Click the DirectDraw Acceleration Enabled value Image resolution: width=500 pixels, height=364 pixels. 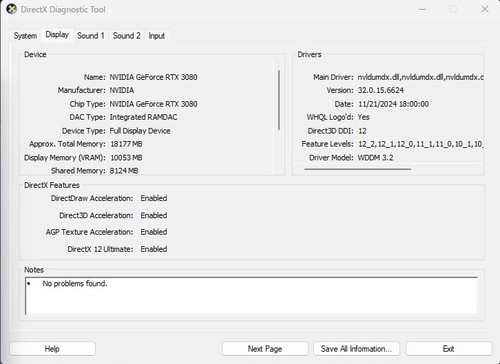pyautogui.click(x=154, y=198)
